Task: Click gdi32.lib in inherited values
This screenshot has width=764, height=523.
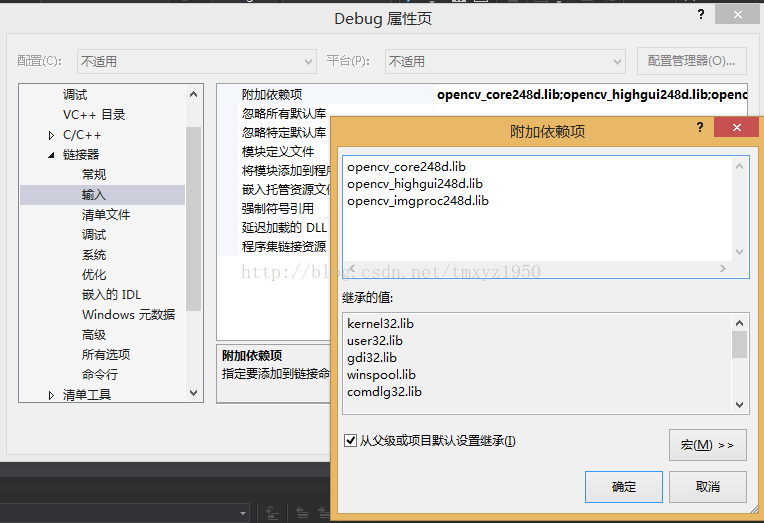Action: coord(372,358)
